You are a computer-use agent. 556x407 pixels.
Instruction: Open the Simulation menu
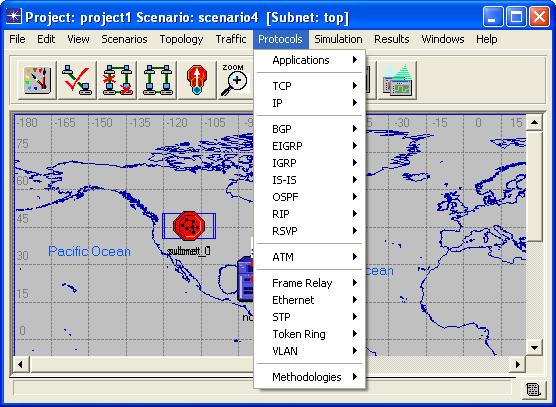pyautogui.click(x=338, y=39)
